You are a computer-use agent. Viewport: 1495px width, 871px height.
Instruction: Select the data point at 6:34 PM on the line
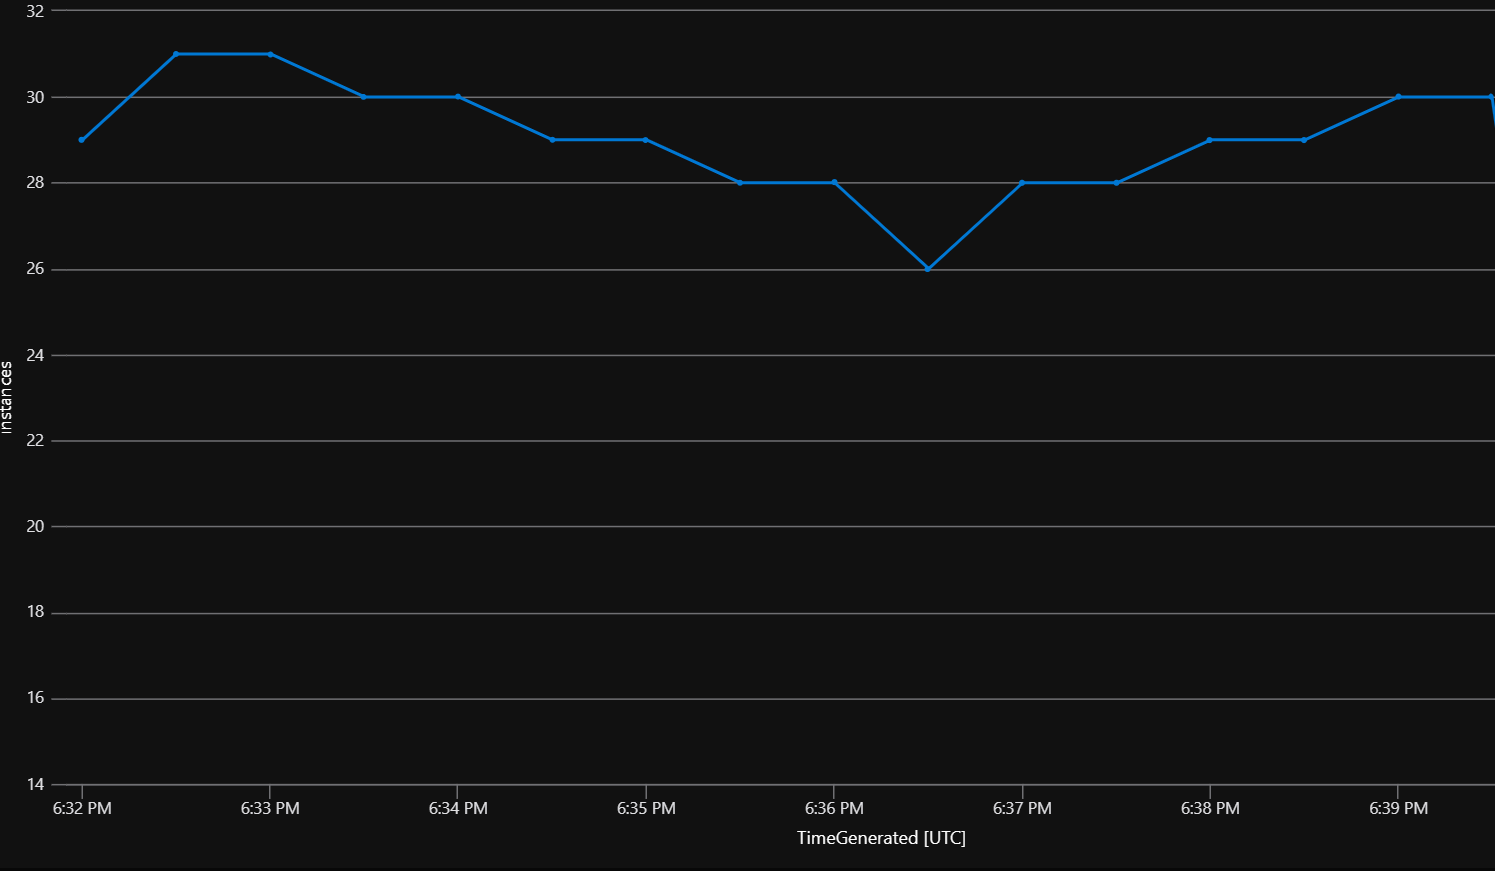coord(458,97)
